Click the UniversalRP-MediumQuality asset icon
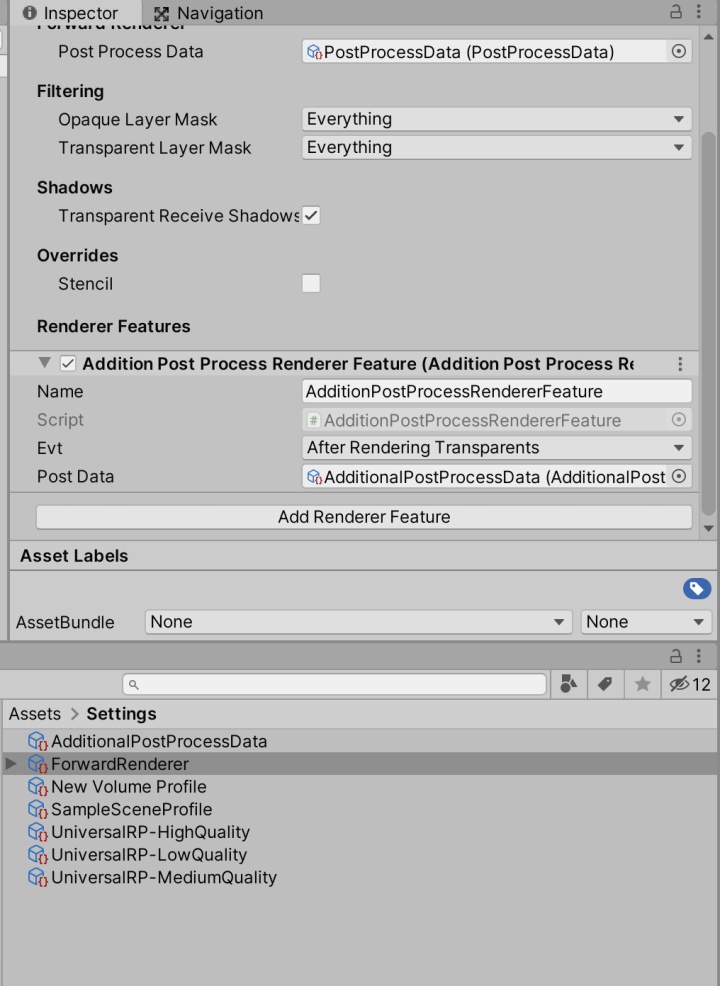 coord(38,877)
